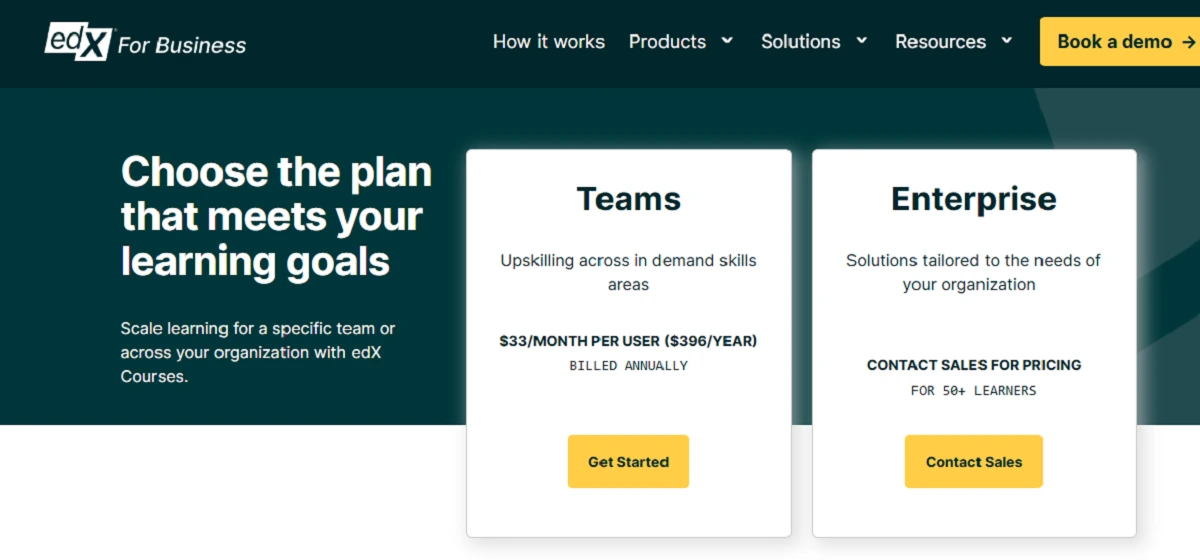Expand the chevron next to Products
1200x560 pixels.
coord(727,41)
